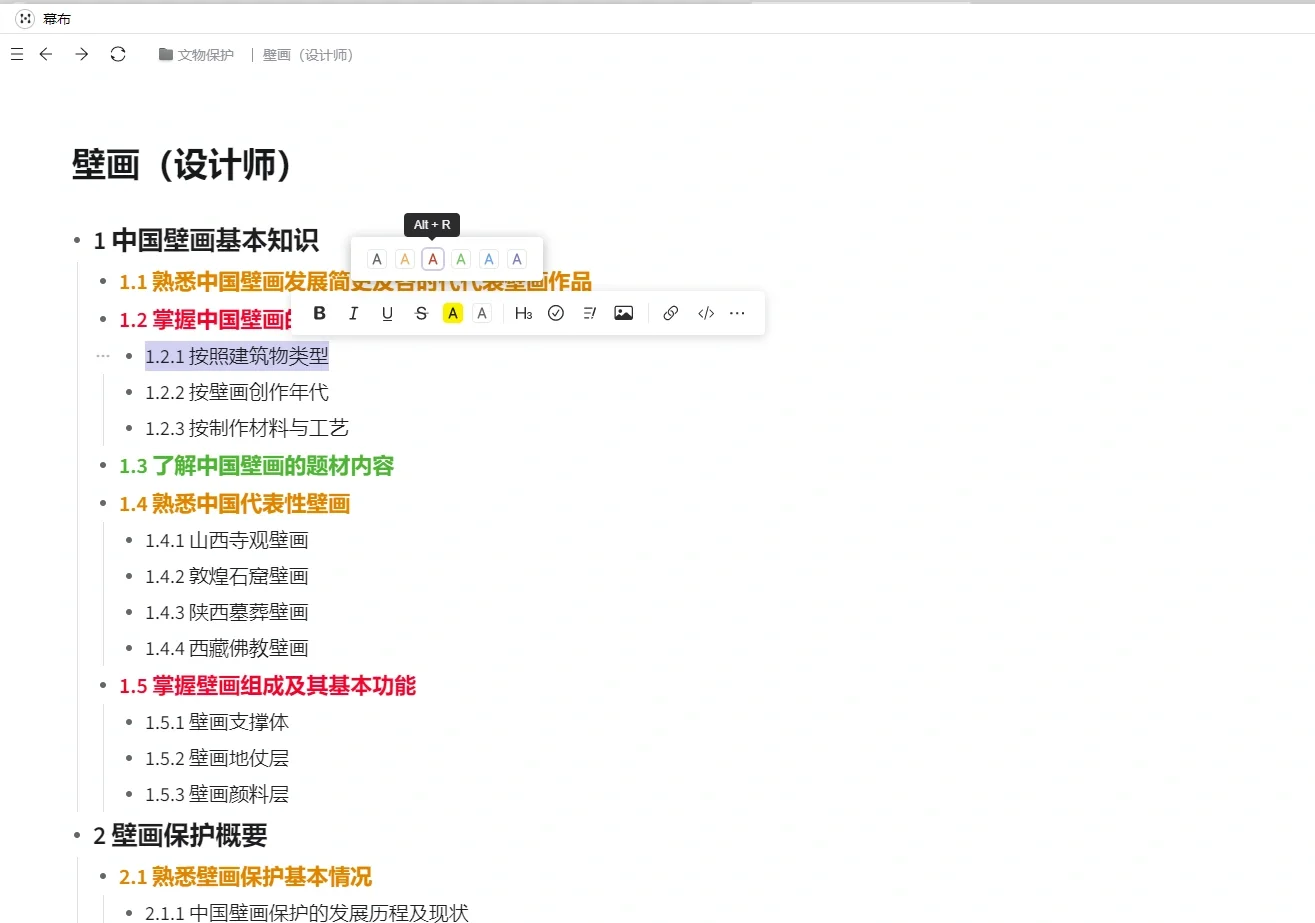Underline the selected text
The image size is (1315, 923).
(387, 313)
